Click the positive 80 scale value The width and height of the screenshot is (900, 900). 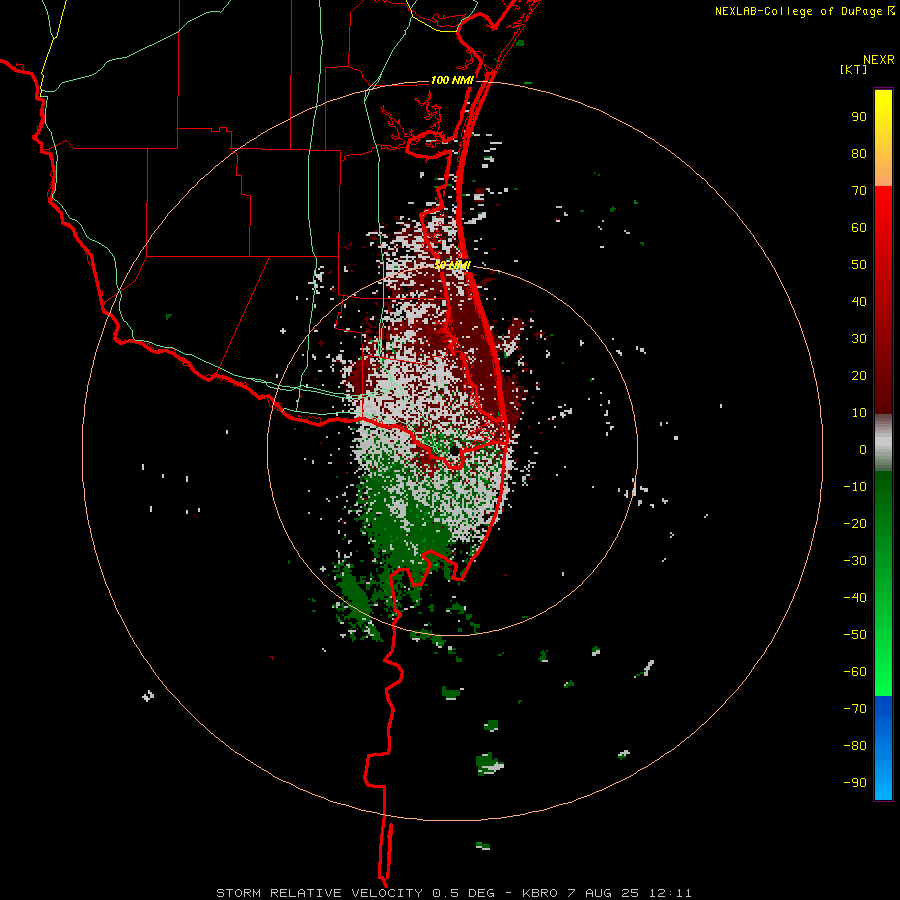pos(859,153)
